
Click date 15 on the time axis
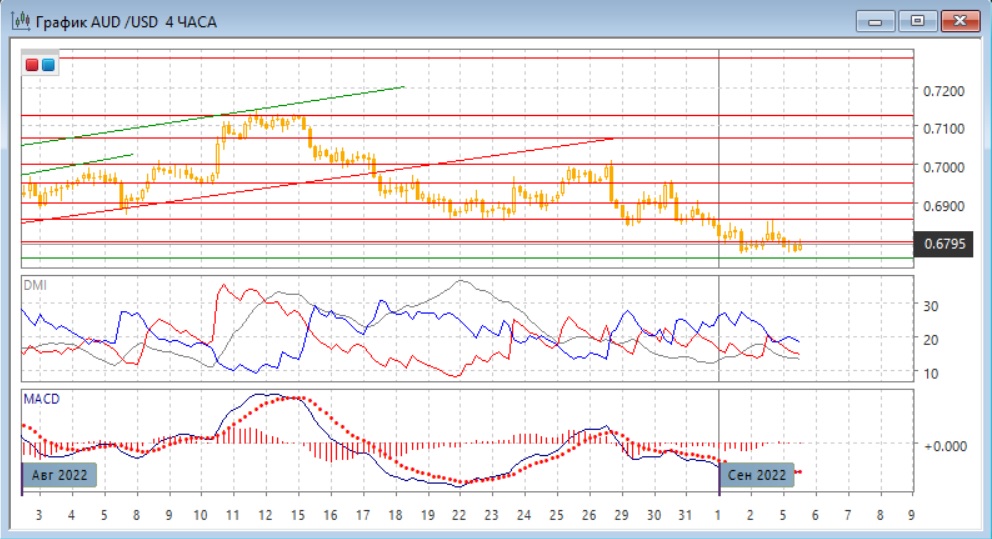tap(298, 516)
